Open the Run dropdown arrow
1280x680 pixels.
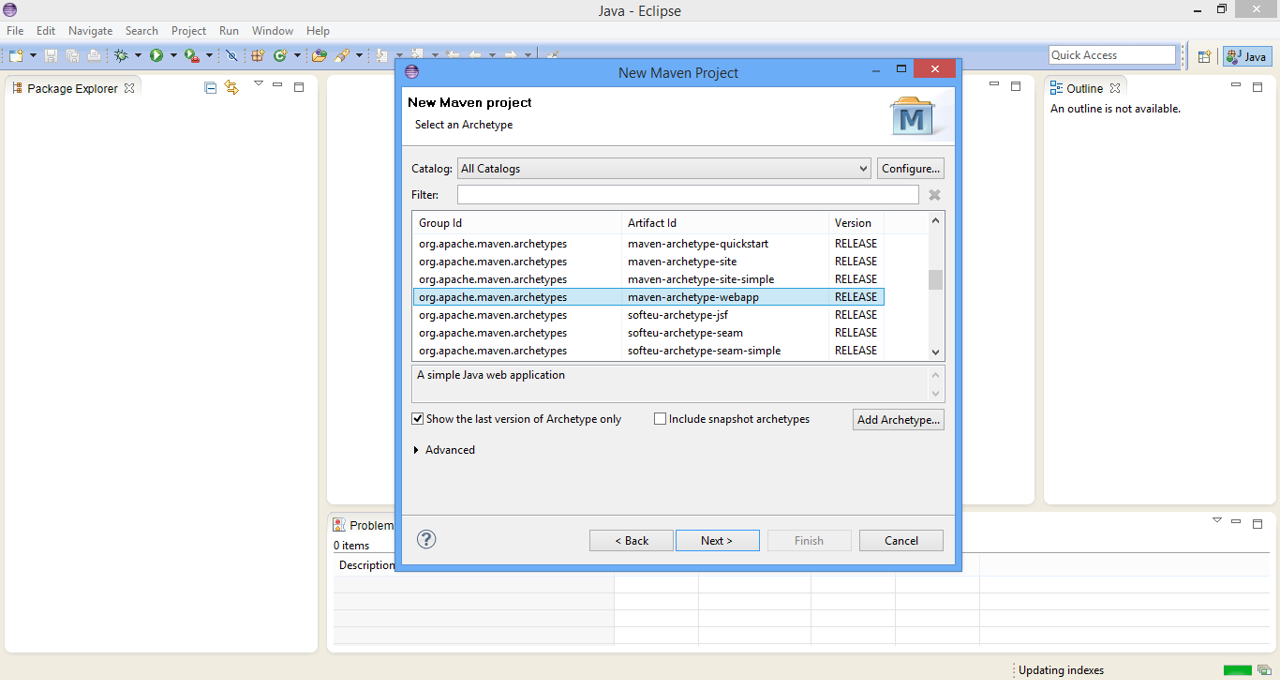(x=173, y=56)
